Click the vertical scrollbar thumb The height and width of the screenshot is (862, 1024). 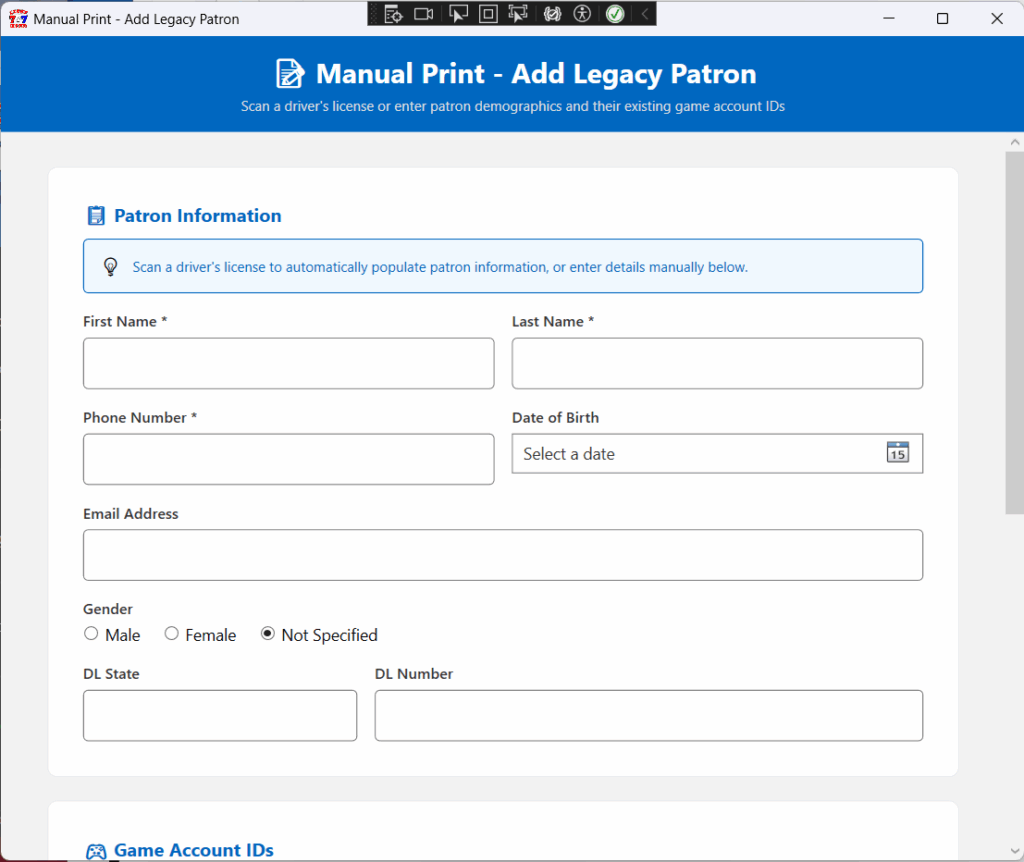(1014, 333)
